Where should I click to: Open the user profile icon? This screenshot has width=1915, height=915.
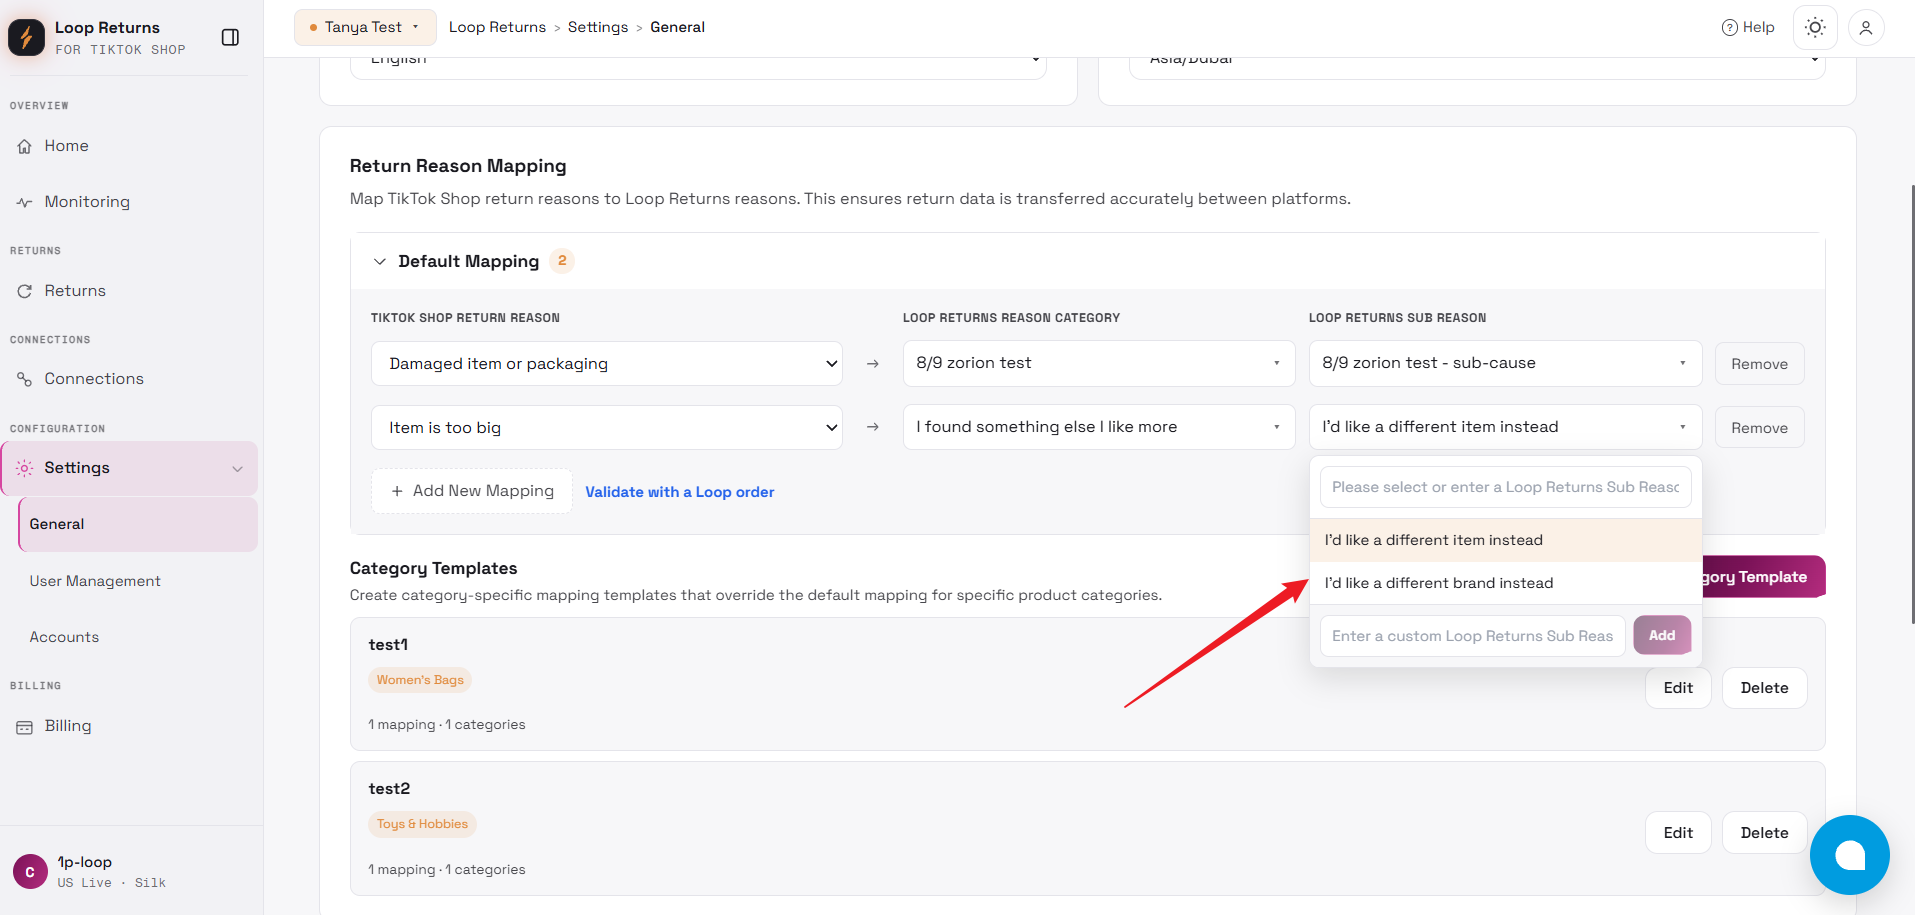point(1866,28)
